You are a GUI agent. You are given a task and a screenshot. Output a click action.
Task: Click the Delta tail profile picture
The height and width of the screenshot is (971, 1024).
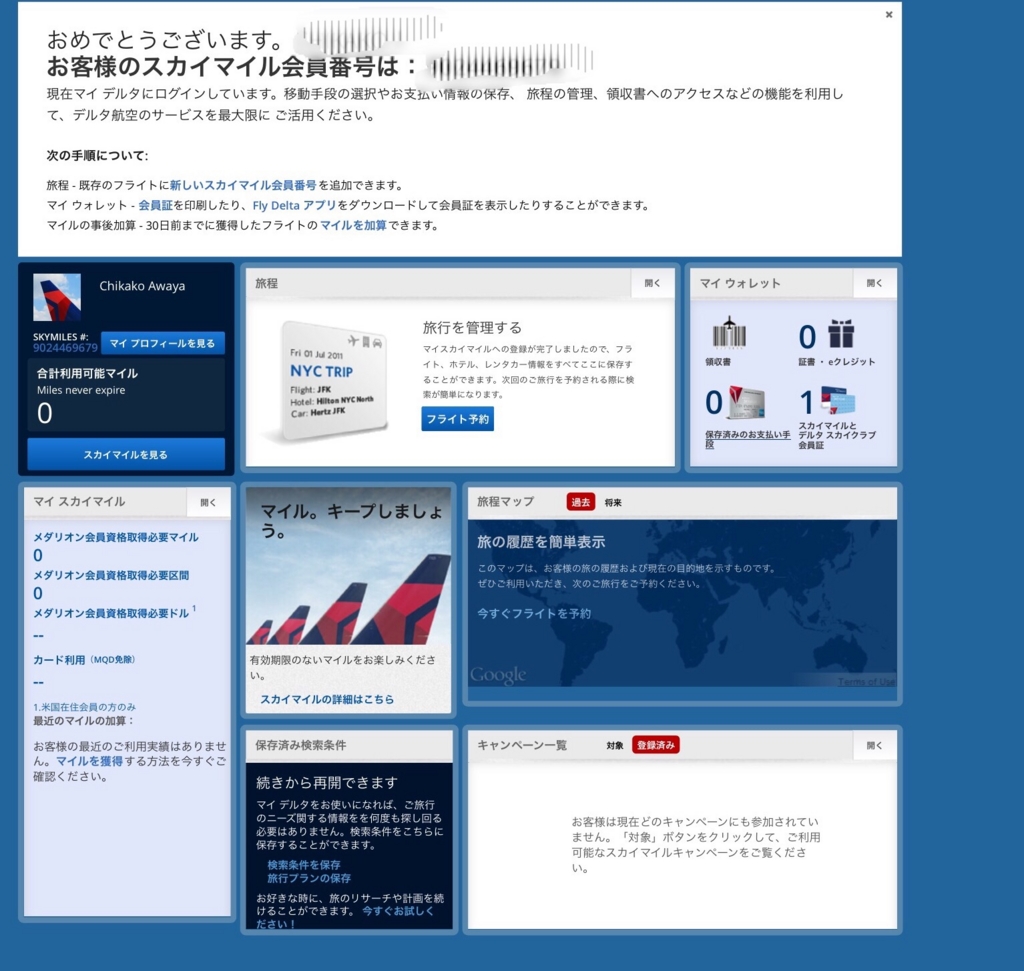point(57,297)
